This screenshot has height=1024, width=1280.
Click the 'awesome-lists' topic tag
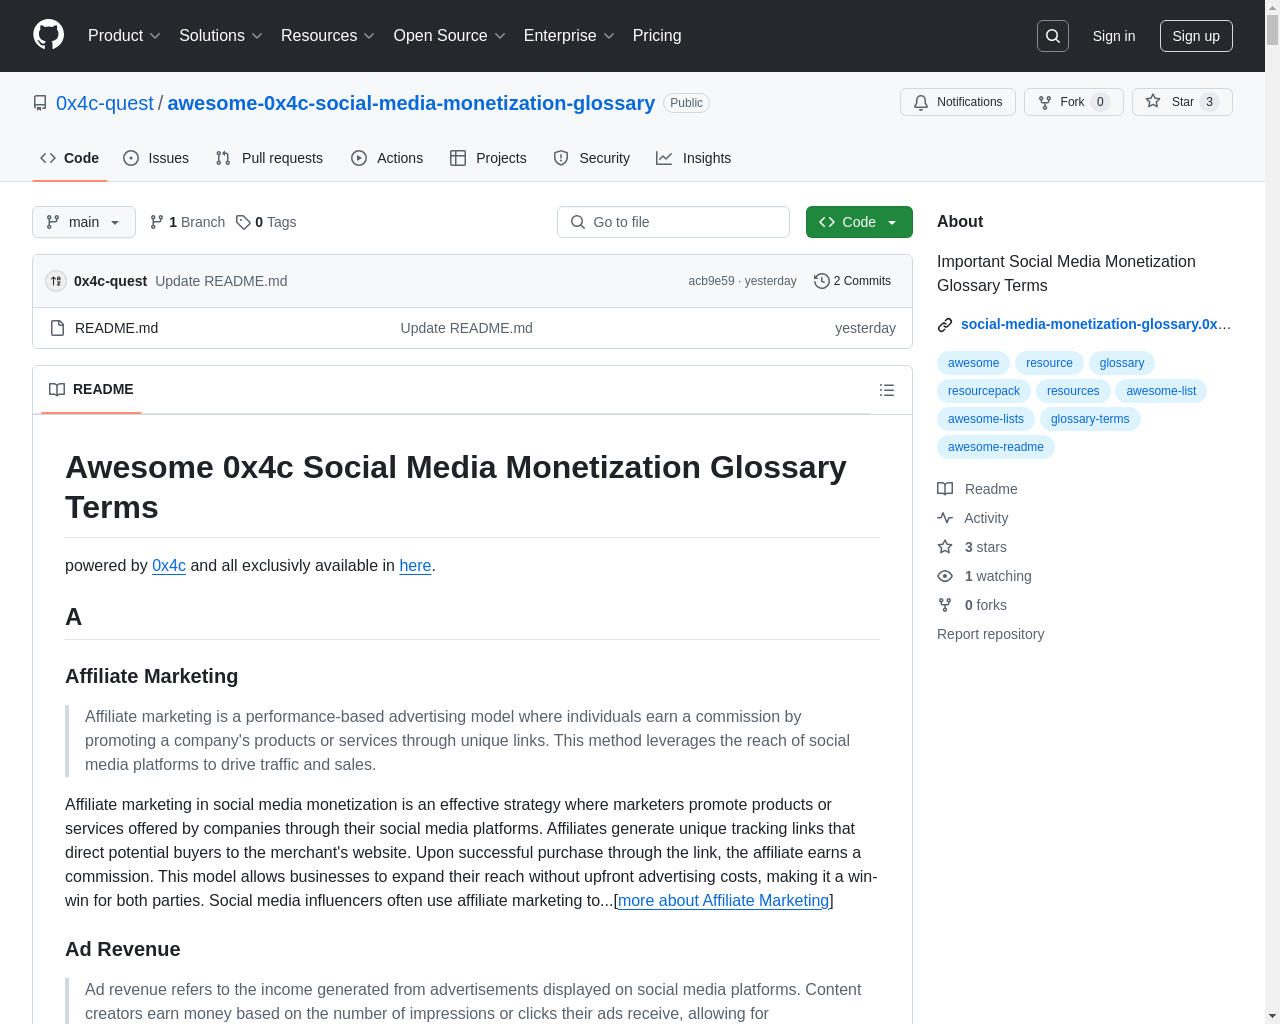point(986,419)
